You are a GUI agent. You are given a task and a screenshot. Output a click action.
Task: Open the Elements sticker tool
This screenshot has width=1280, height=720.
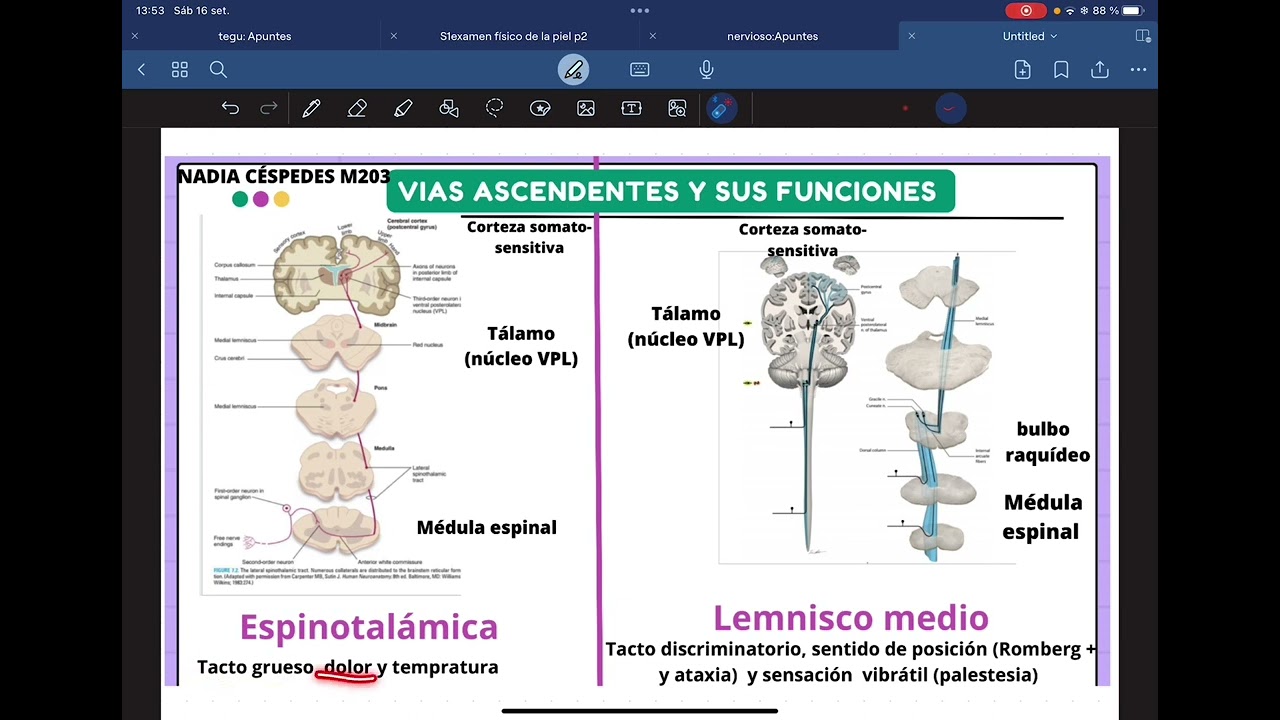(x=540, y=108)
